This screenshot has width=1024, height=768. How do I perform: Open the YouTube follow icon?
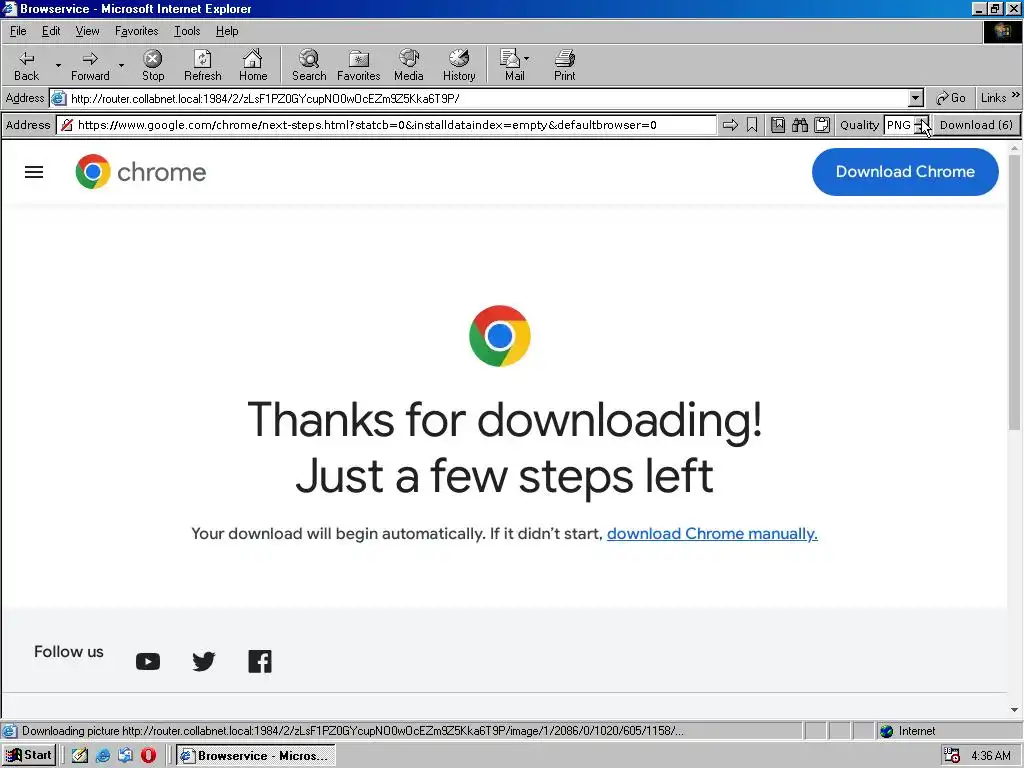[148, 662]
